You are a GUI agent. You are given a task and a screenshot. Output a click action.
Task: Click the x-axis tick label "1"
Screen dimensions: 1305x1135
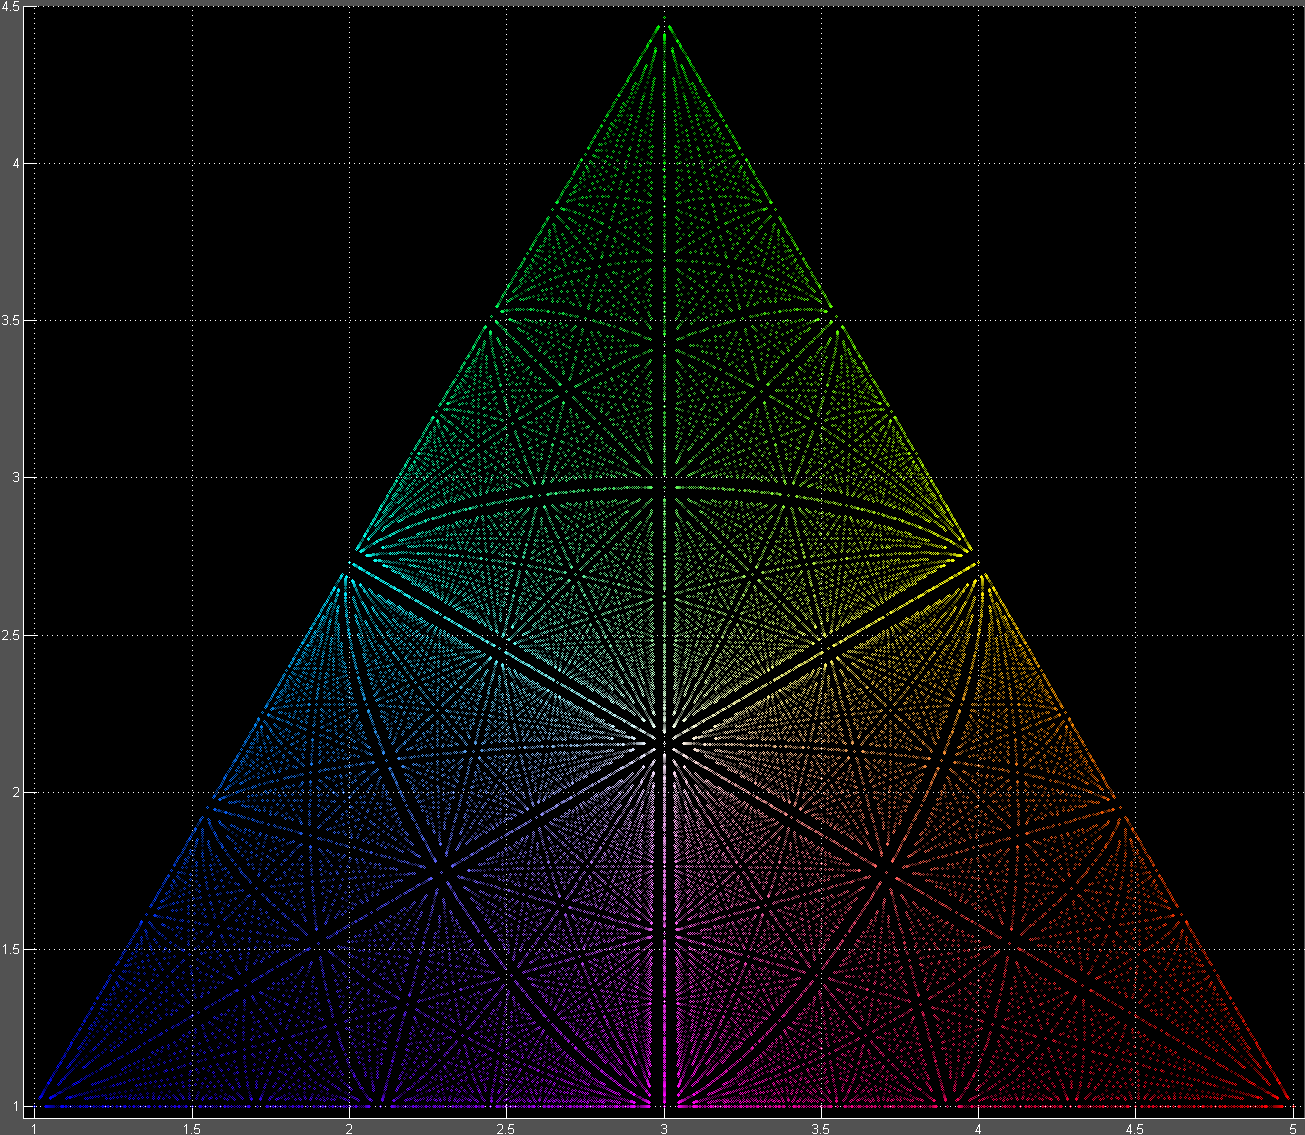(34, 1127)
